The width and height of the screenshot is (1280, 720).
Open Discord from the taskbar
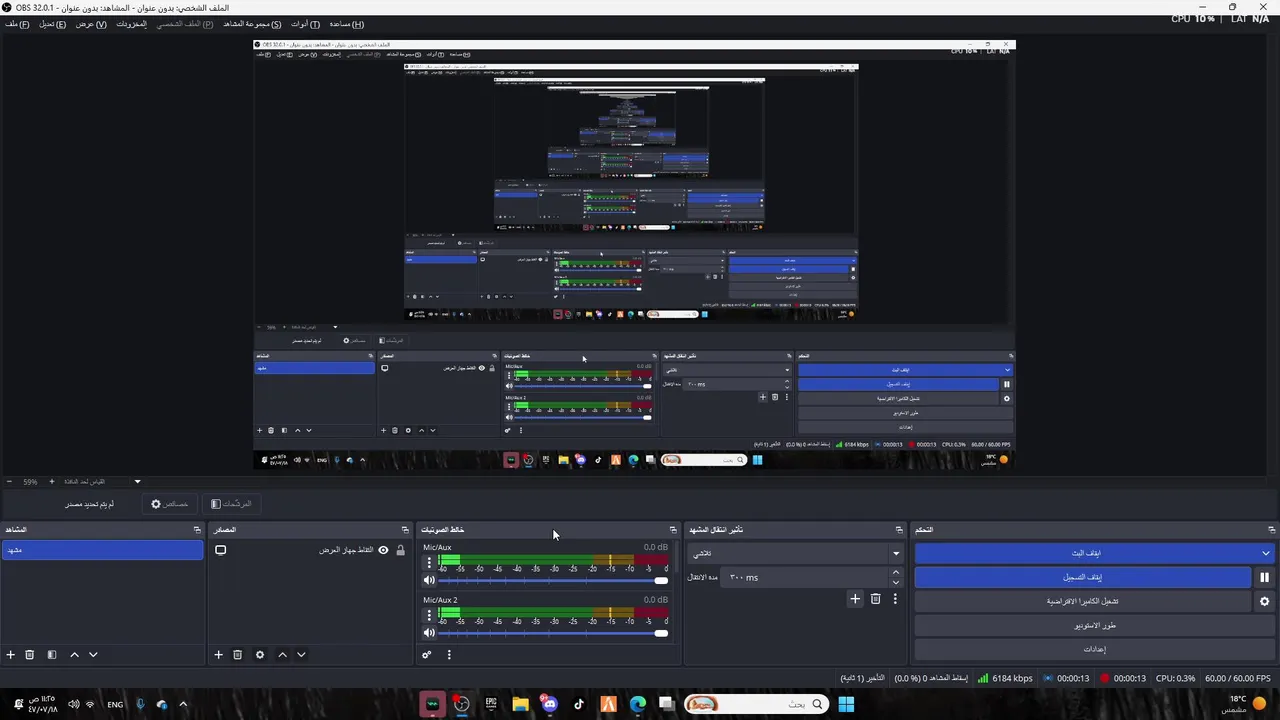[x=549, y=704]
